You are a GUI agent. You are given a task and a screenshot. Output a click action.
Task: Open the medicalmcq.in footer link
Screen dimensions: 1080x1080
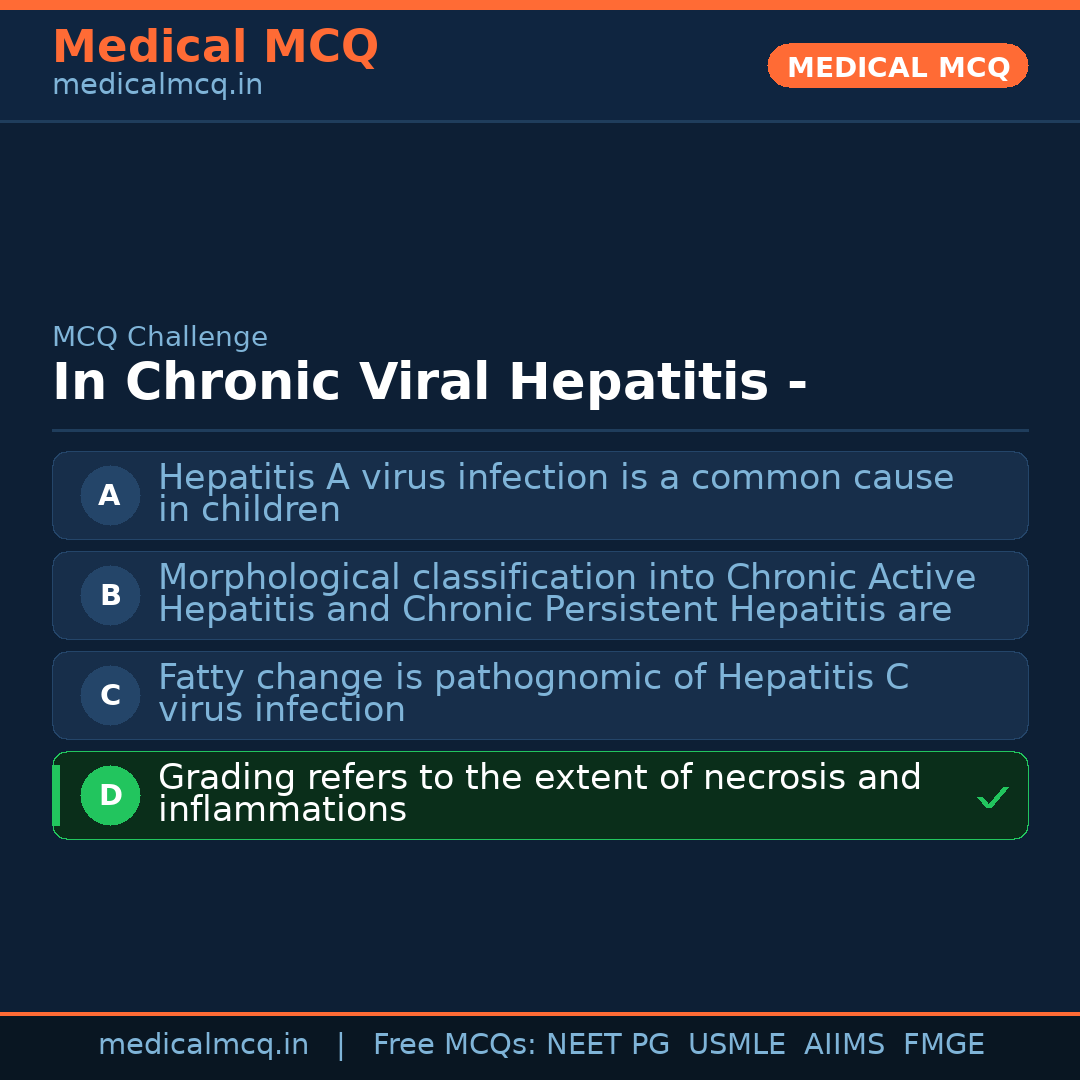click(203, 1045)
